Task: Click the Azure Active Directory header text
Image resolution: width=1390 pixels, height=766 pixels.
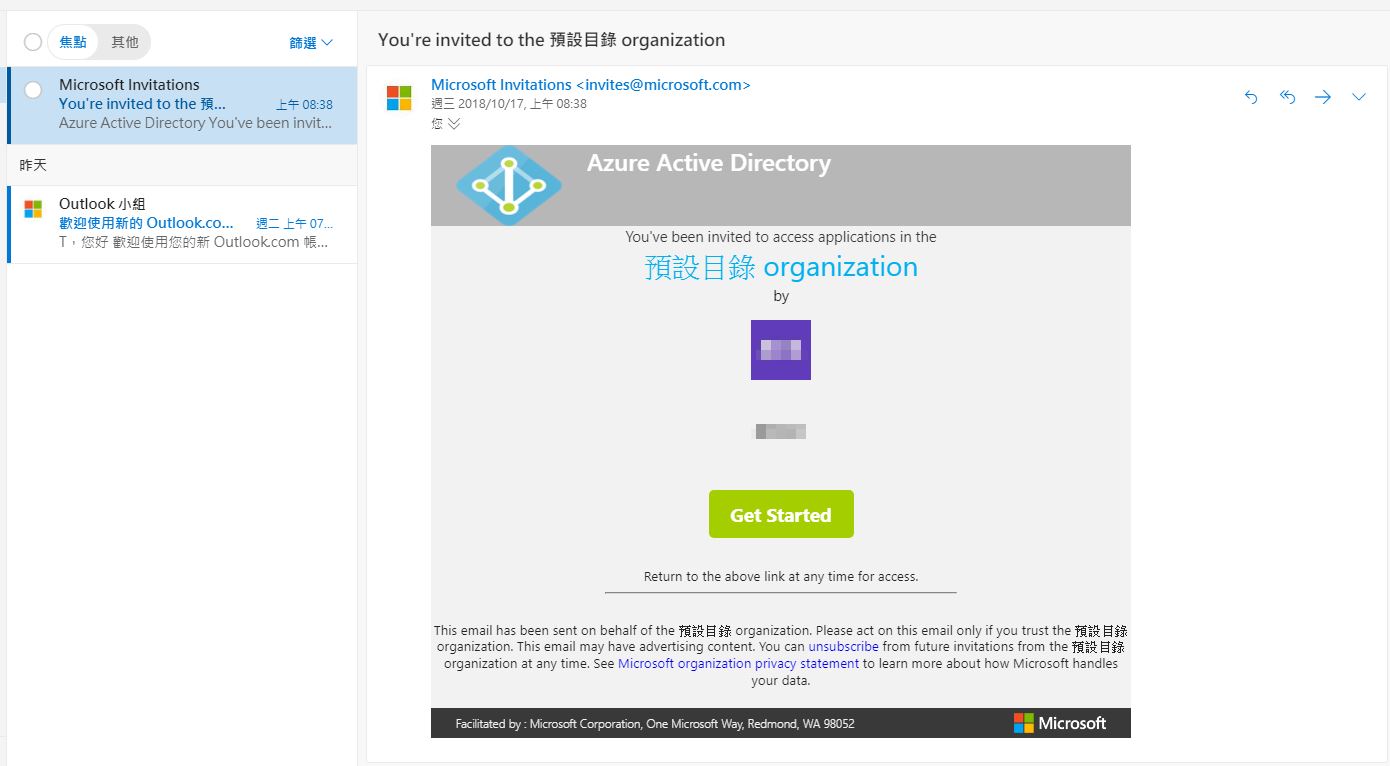Action: [709, 163]
